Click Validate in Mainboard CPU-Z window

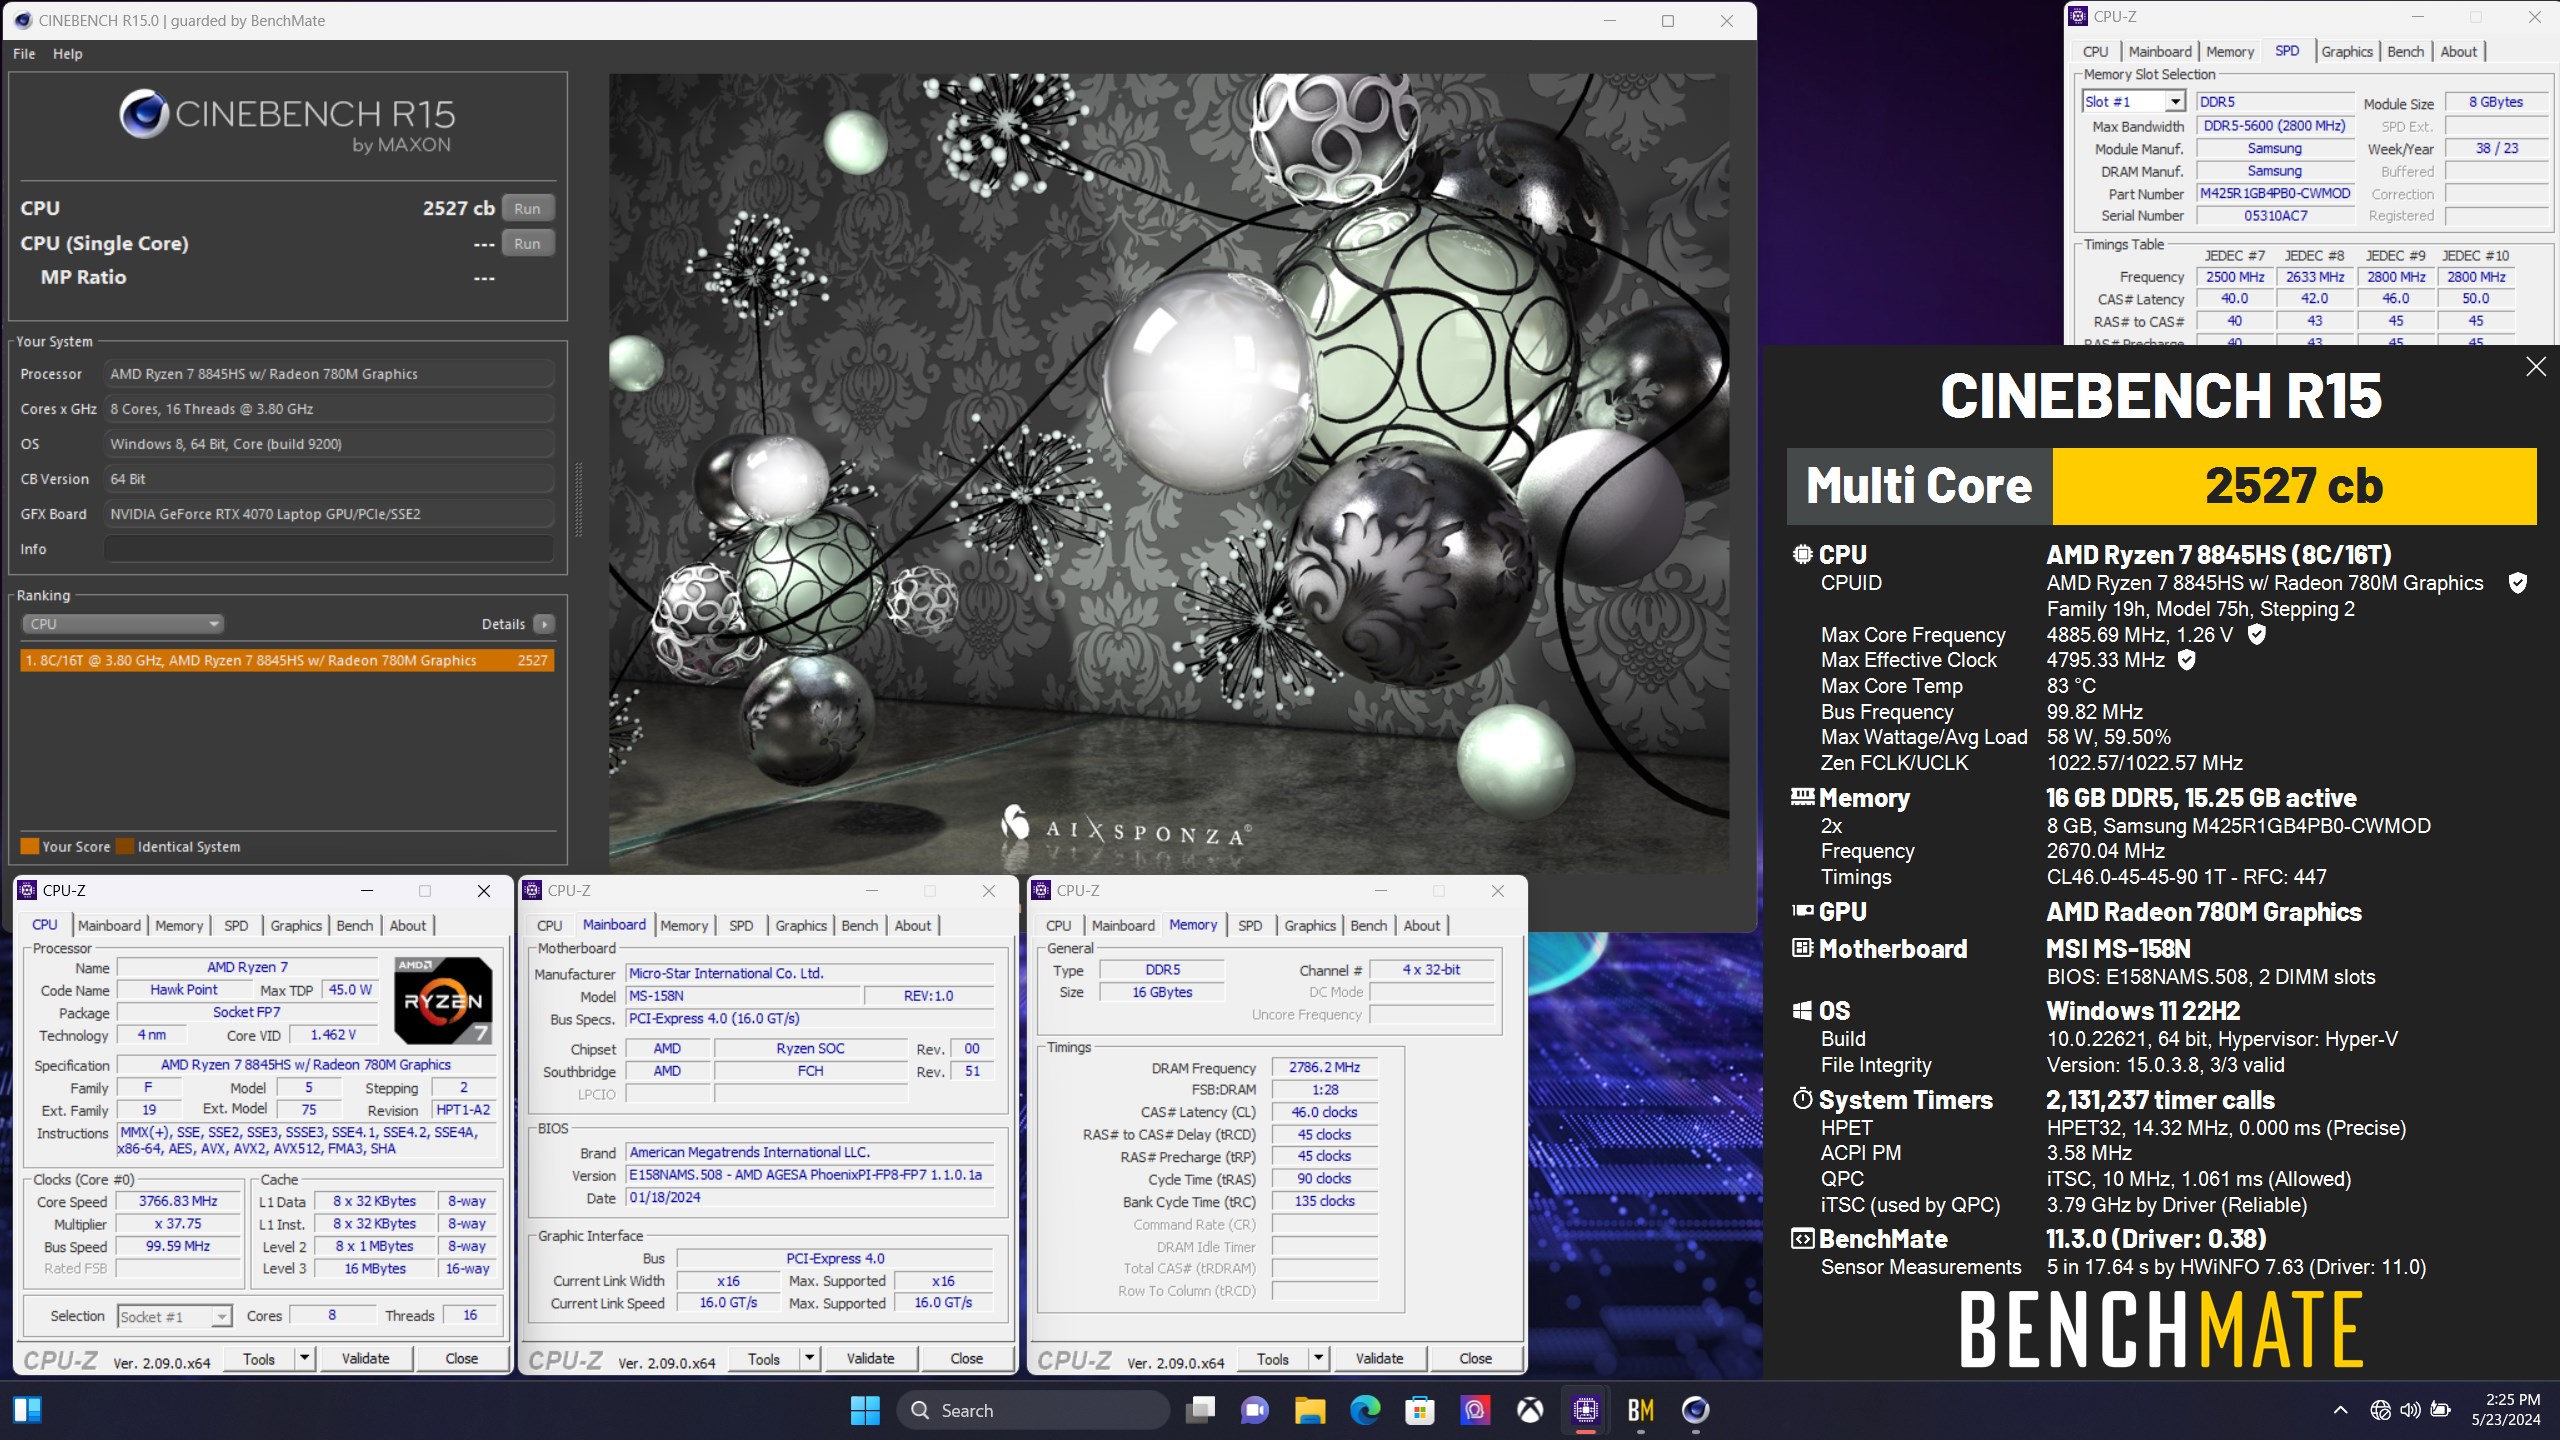point(871,1359)
